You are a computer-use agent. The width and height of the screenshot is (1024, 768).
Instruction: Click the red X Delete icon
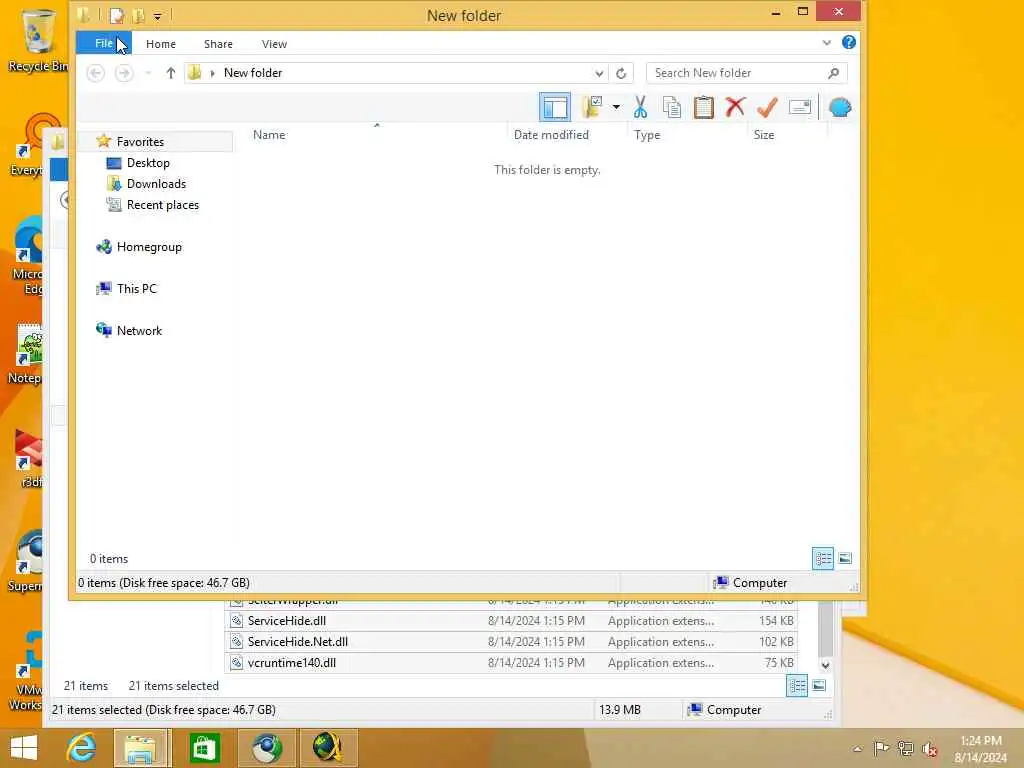[x=735, y=106]
